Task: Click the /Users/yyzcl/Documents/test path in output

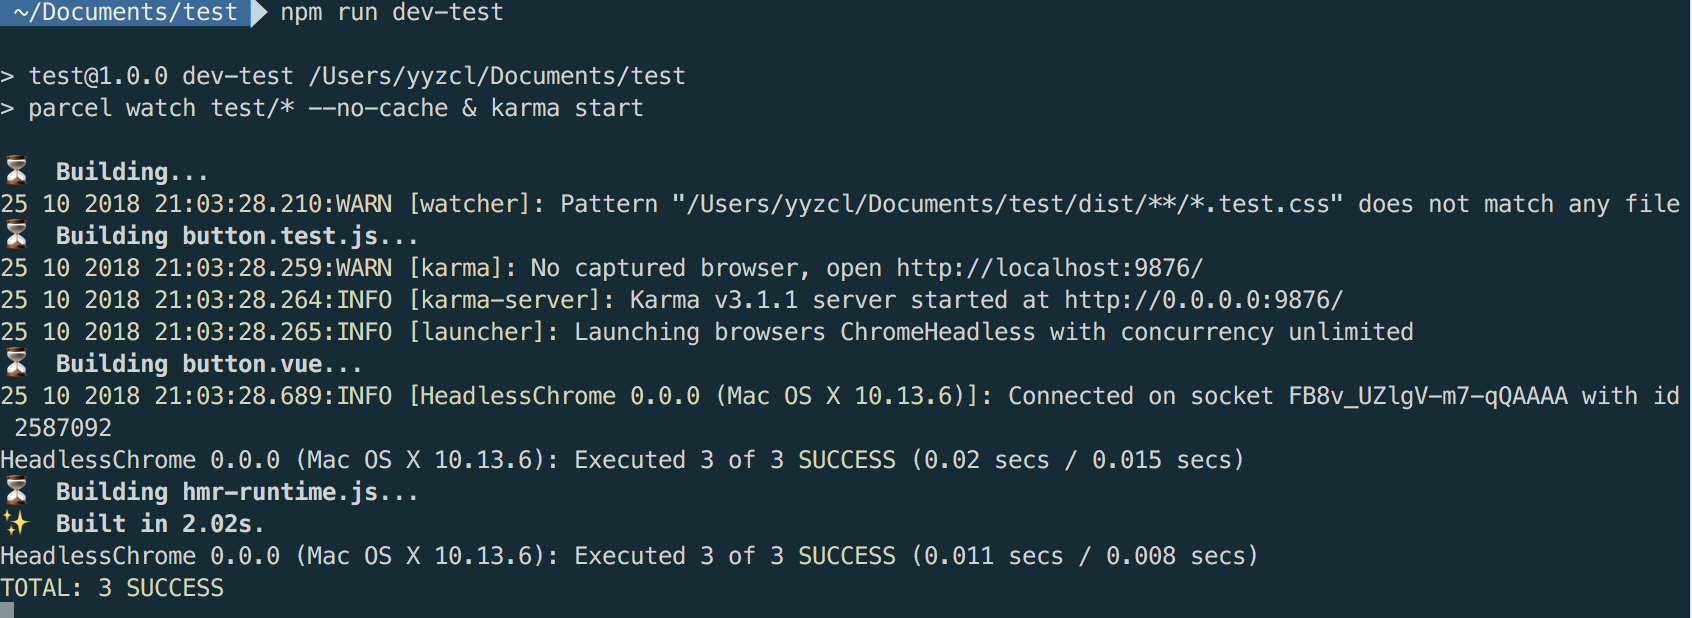Action: [497, 76]
